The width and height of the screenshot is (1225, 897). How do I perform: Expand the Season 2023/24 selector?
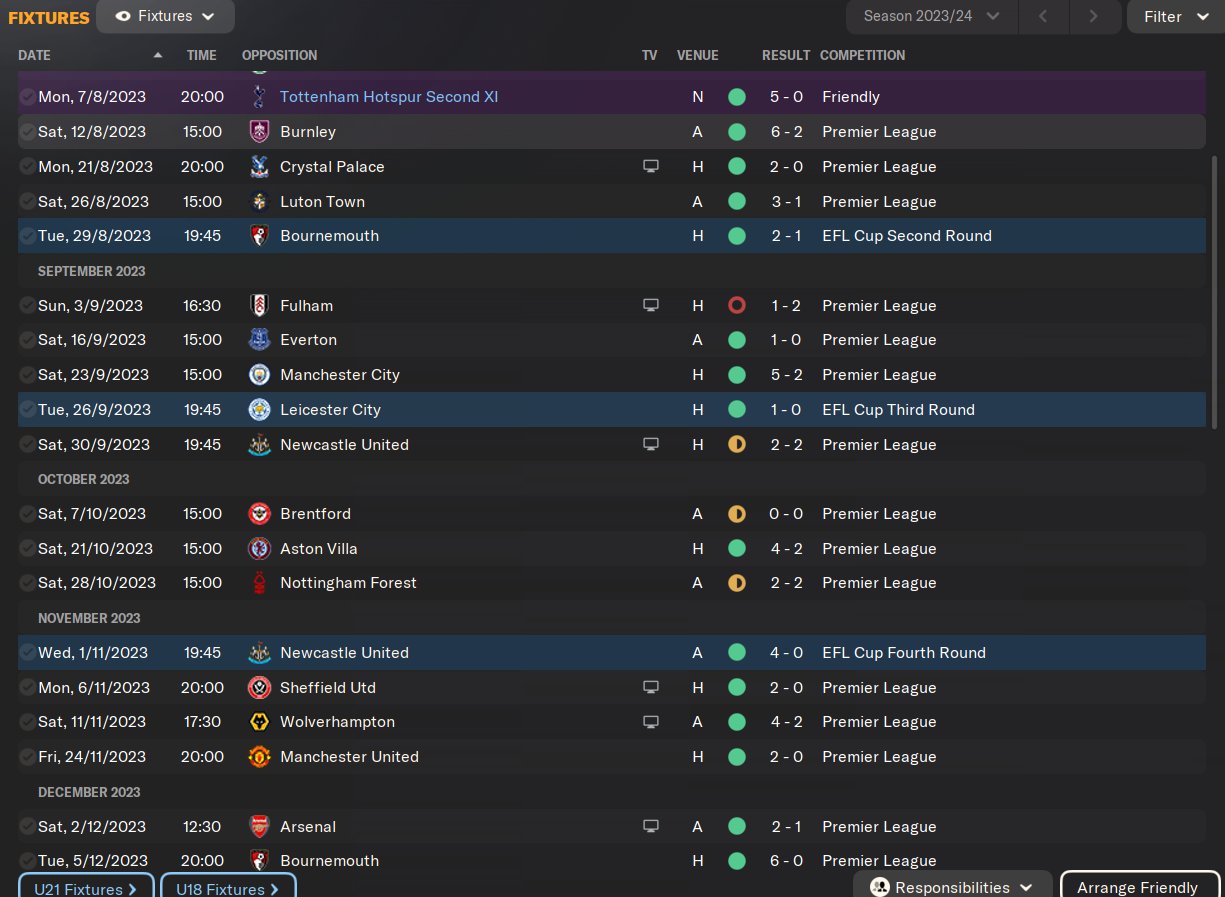pos(931,16)
